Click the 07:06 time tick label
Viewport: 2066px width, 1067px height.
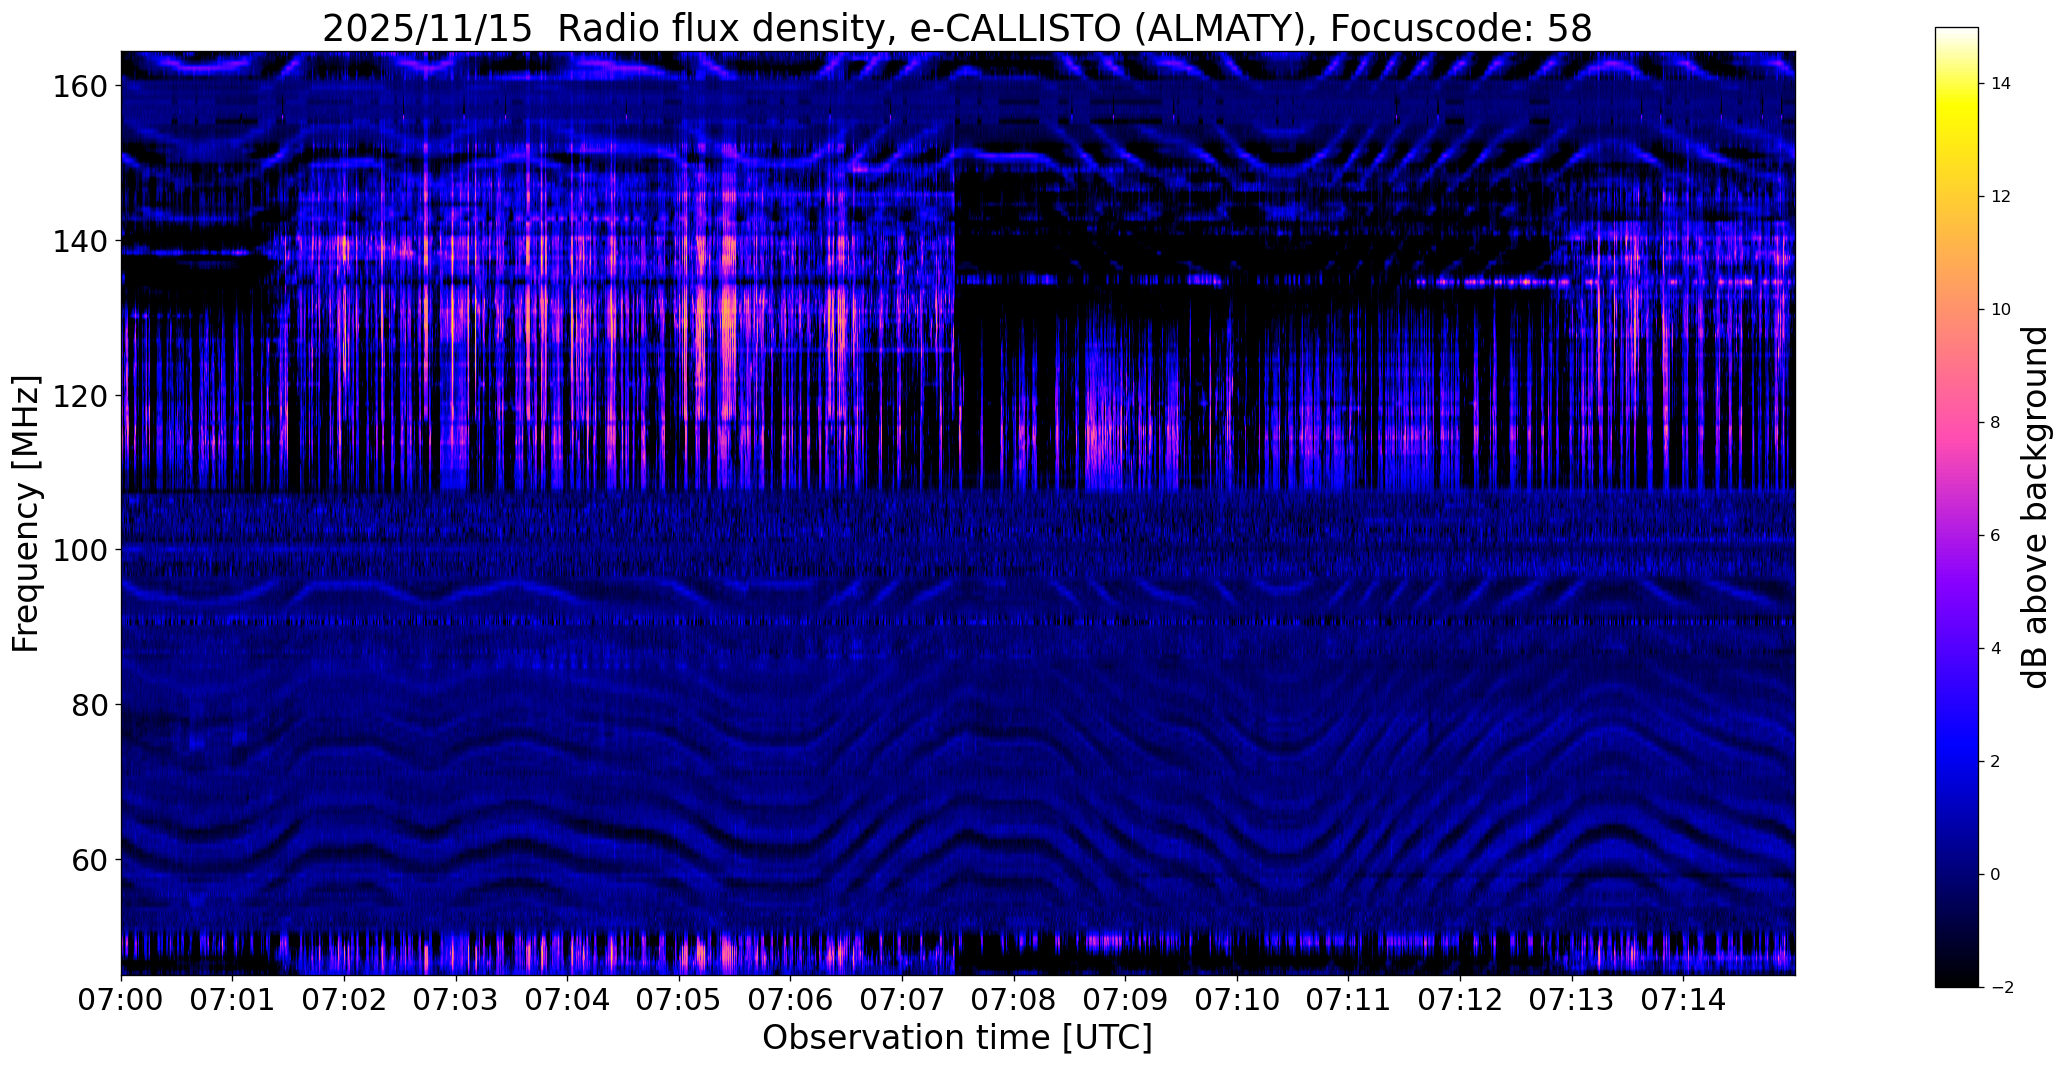tap(791, 999)
